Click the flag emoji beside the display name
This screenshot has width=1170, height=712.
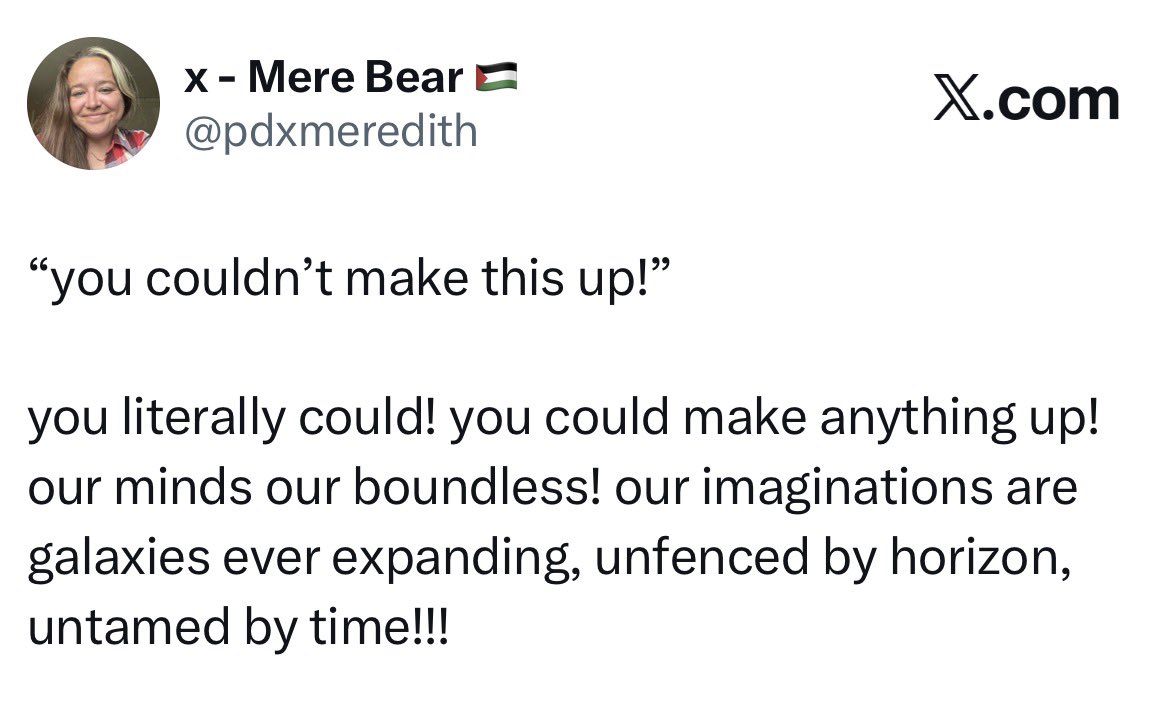pyautogui.click(x=497, y=77)
